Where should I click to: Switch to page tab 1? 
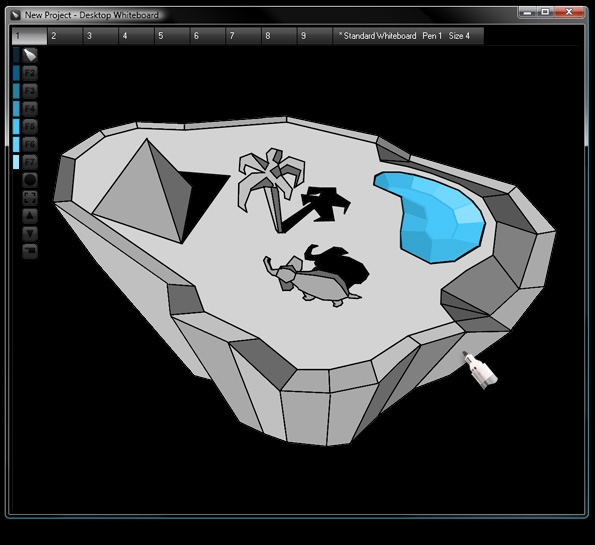pyautogui.click(x=29, y=36)
